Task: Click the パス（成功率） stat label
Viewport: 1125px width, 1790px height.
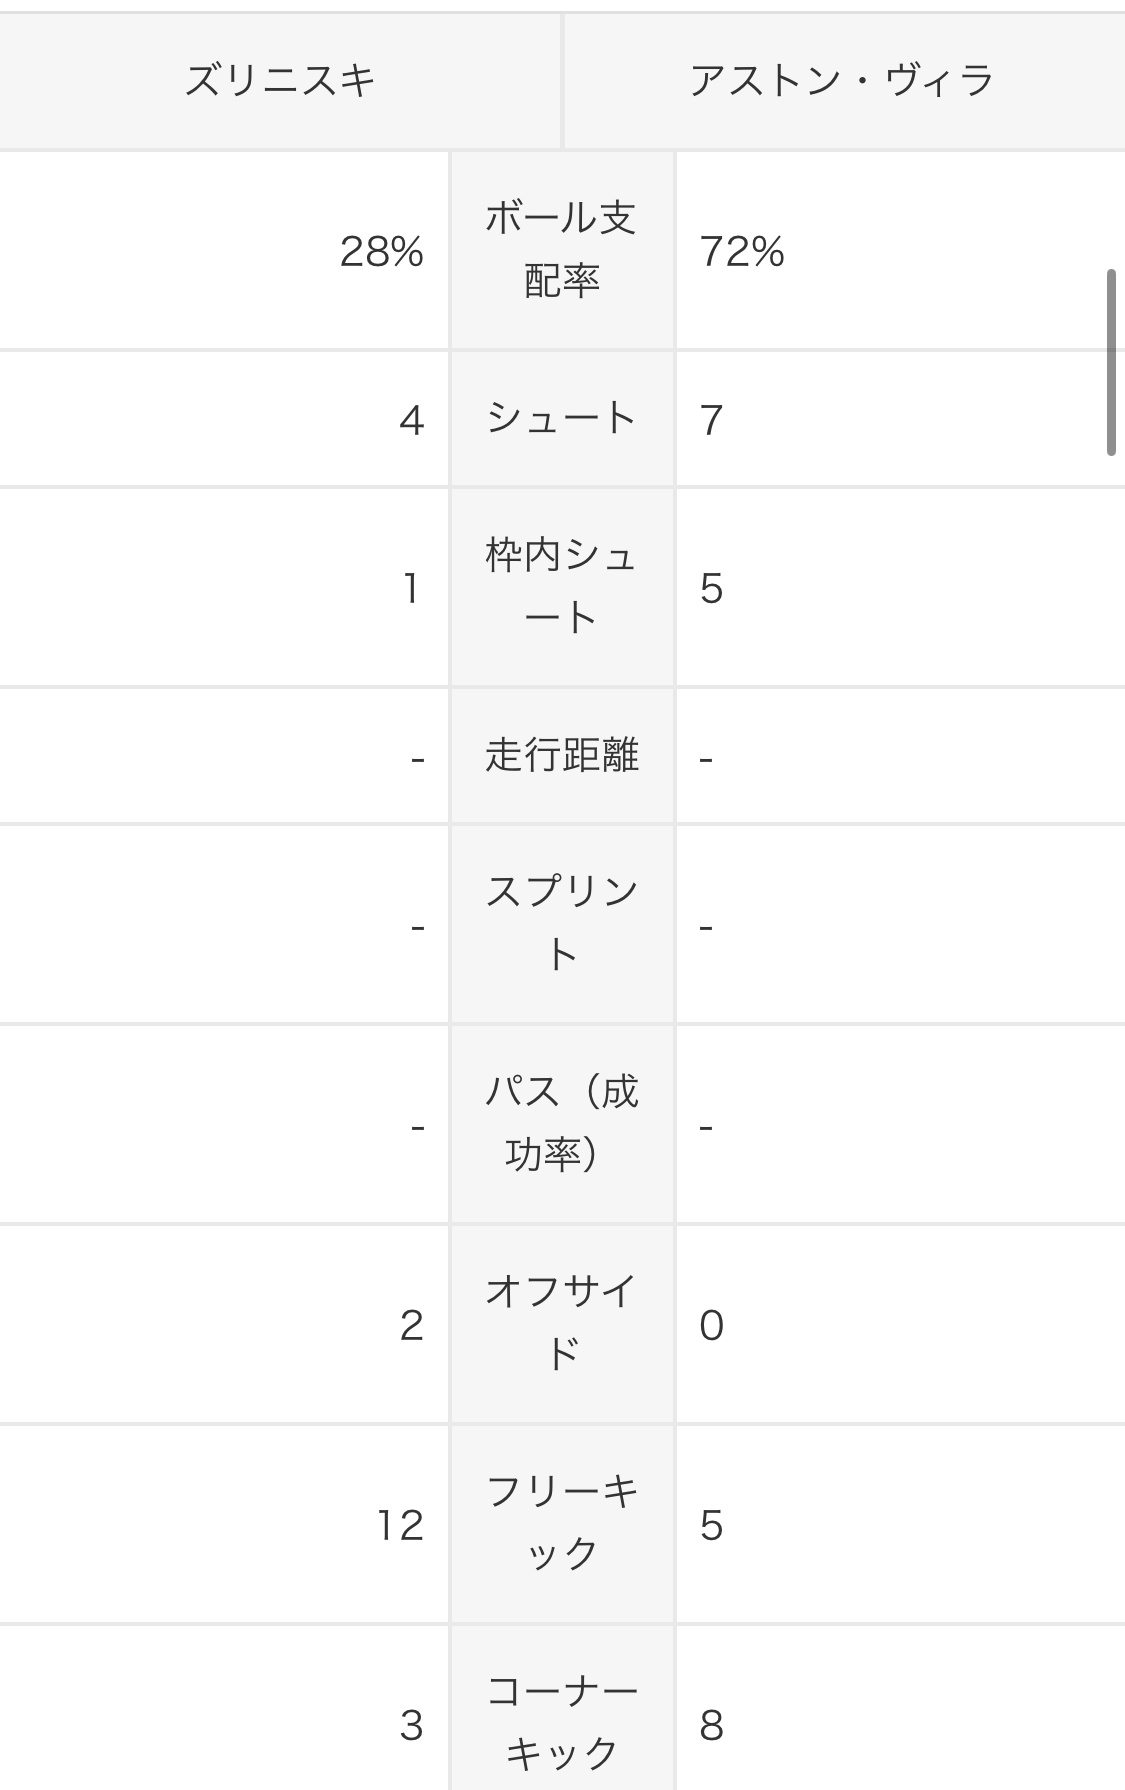Action: click(561, 1124)
